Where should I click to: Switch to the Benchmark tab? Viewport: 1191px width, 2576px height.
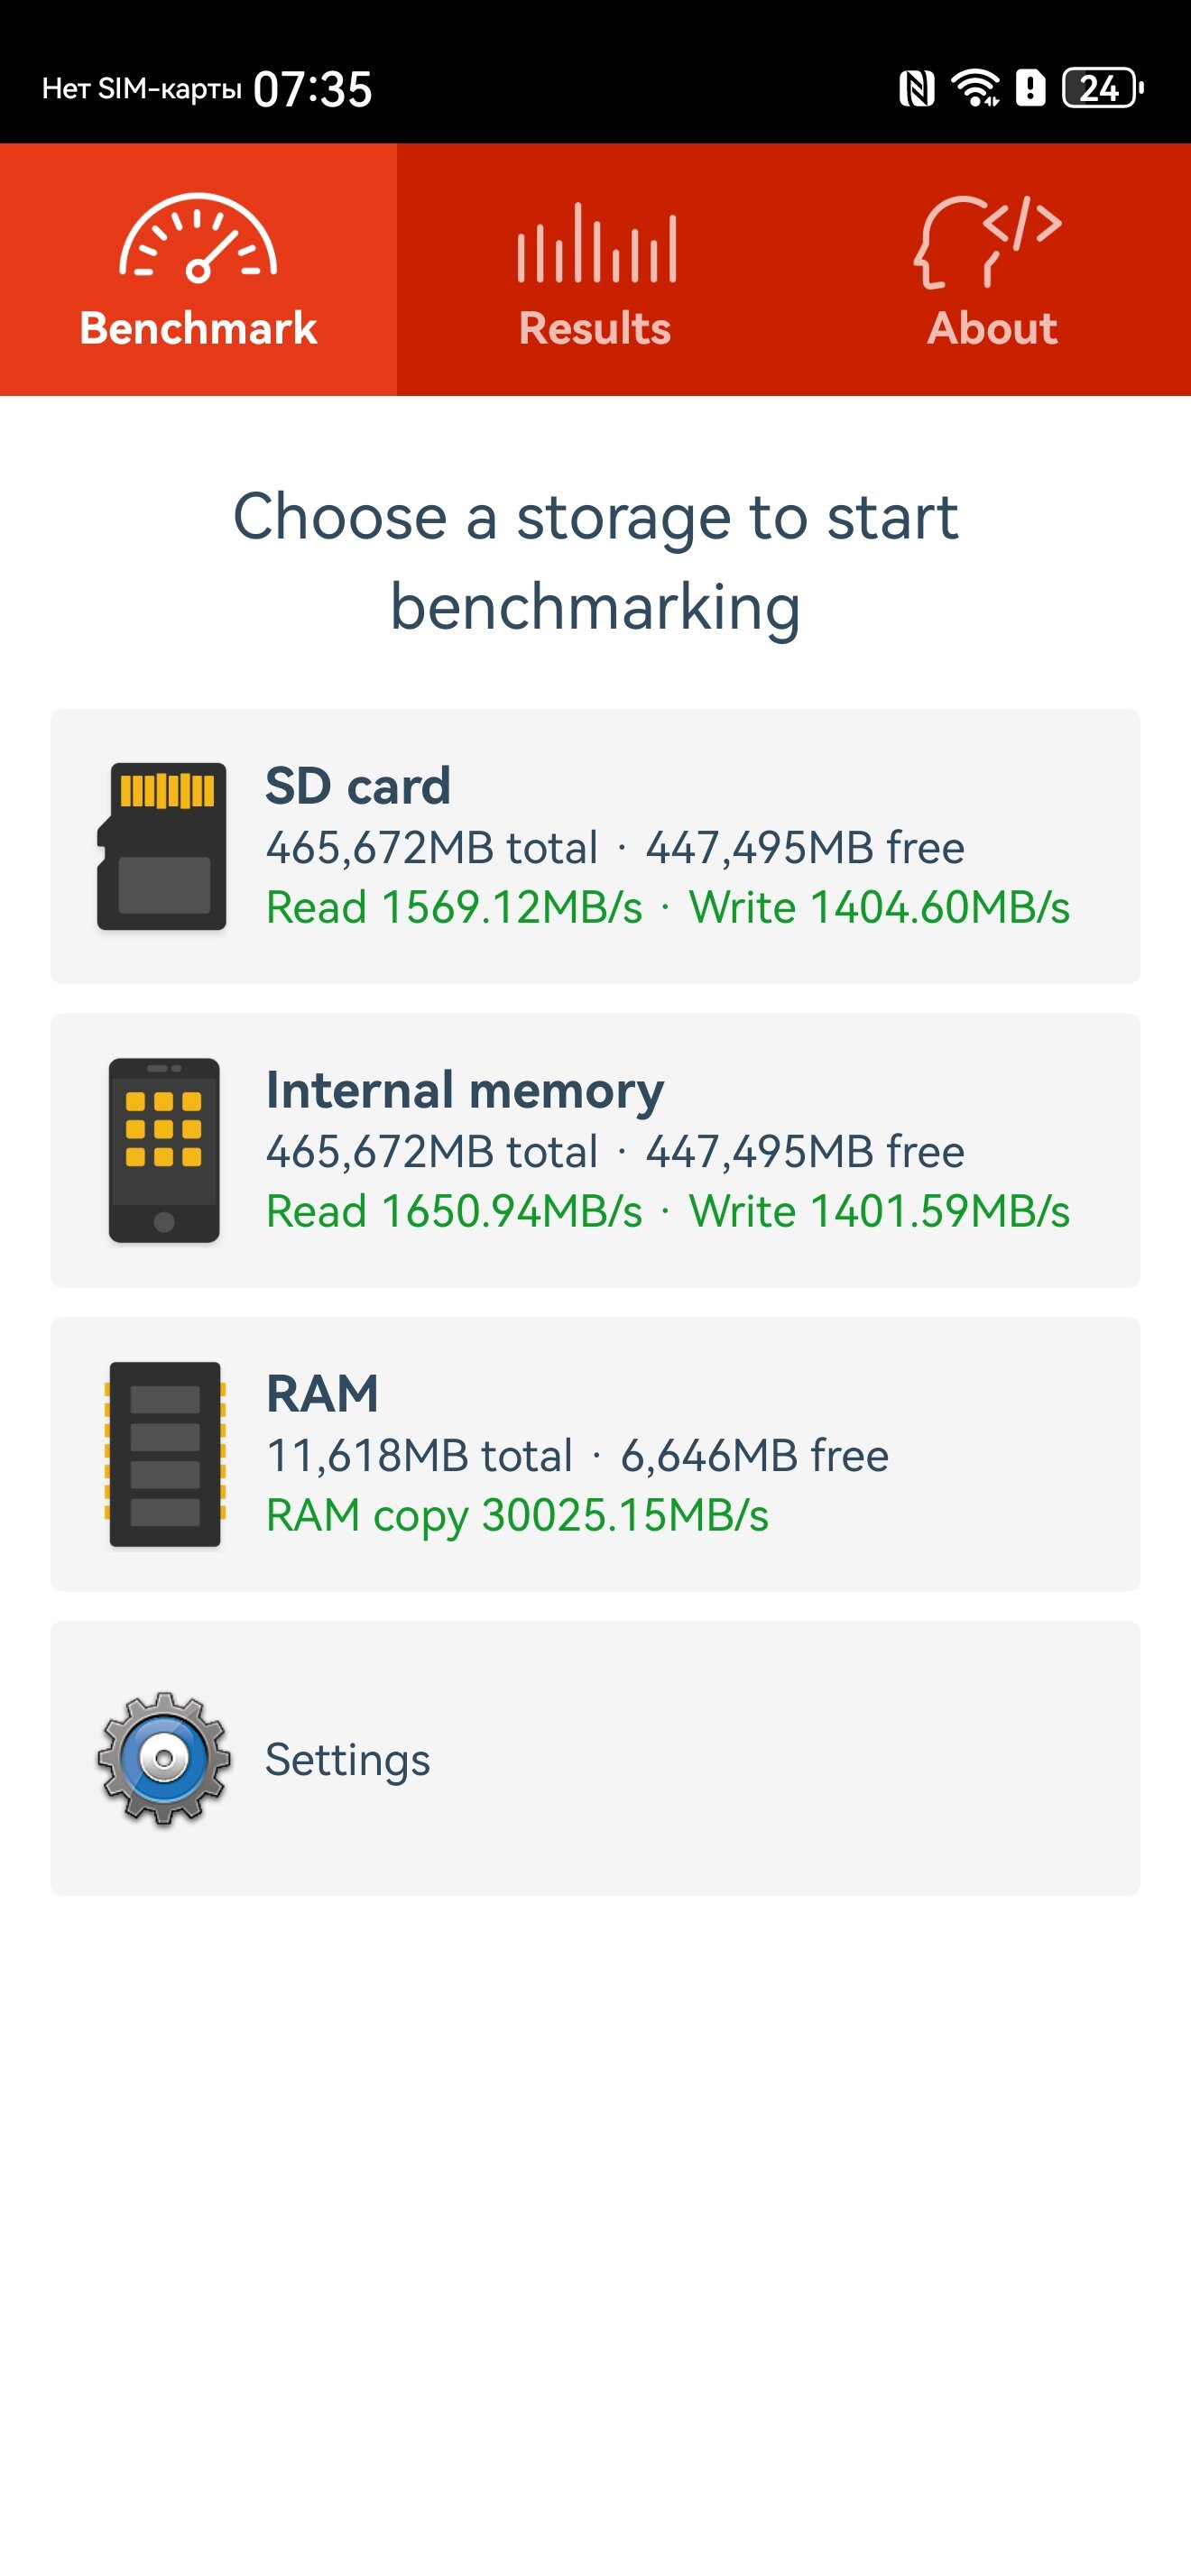click(x=198, y=328)
